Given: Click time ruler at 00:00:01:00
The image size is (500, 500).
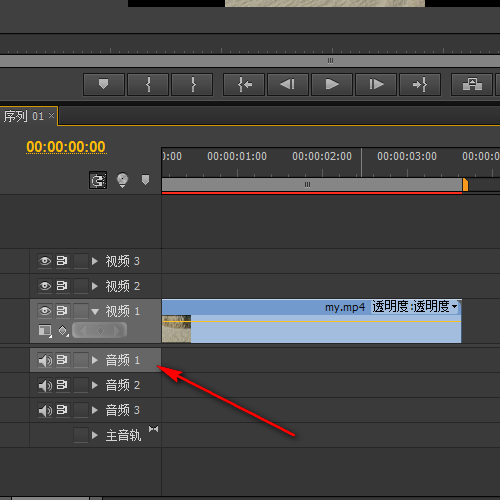Looking at the screenshot, I should point(237,156).
